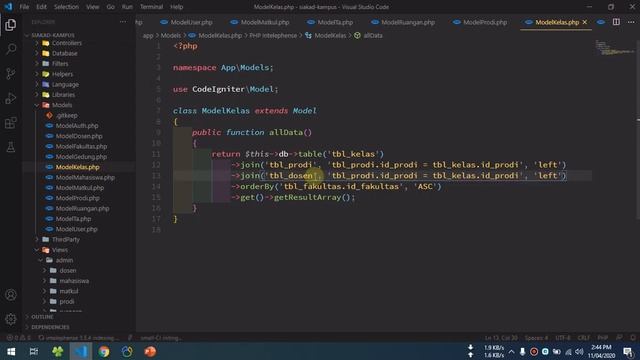Click the Visual Studio Code taskbar icon
640x360 pixels.
[x=80, y=351]
